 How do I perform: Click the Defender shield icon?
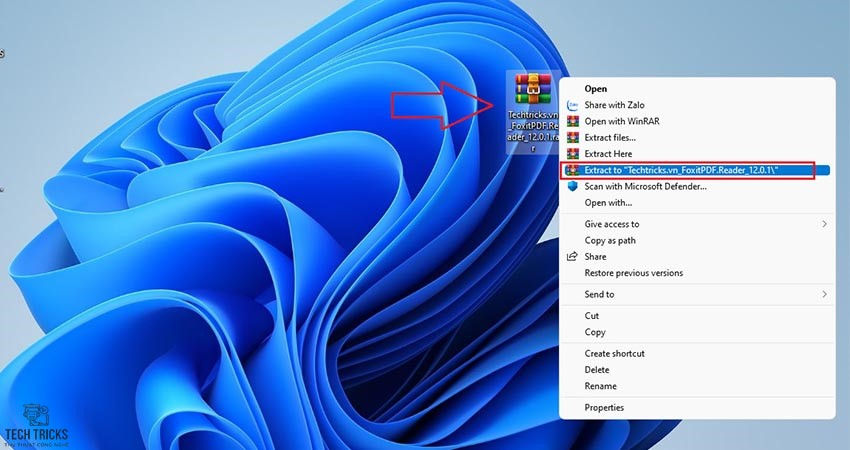(x=572, y=187)
